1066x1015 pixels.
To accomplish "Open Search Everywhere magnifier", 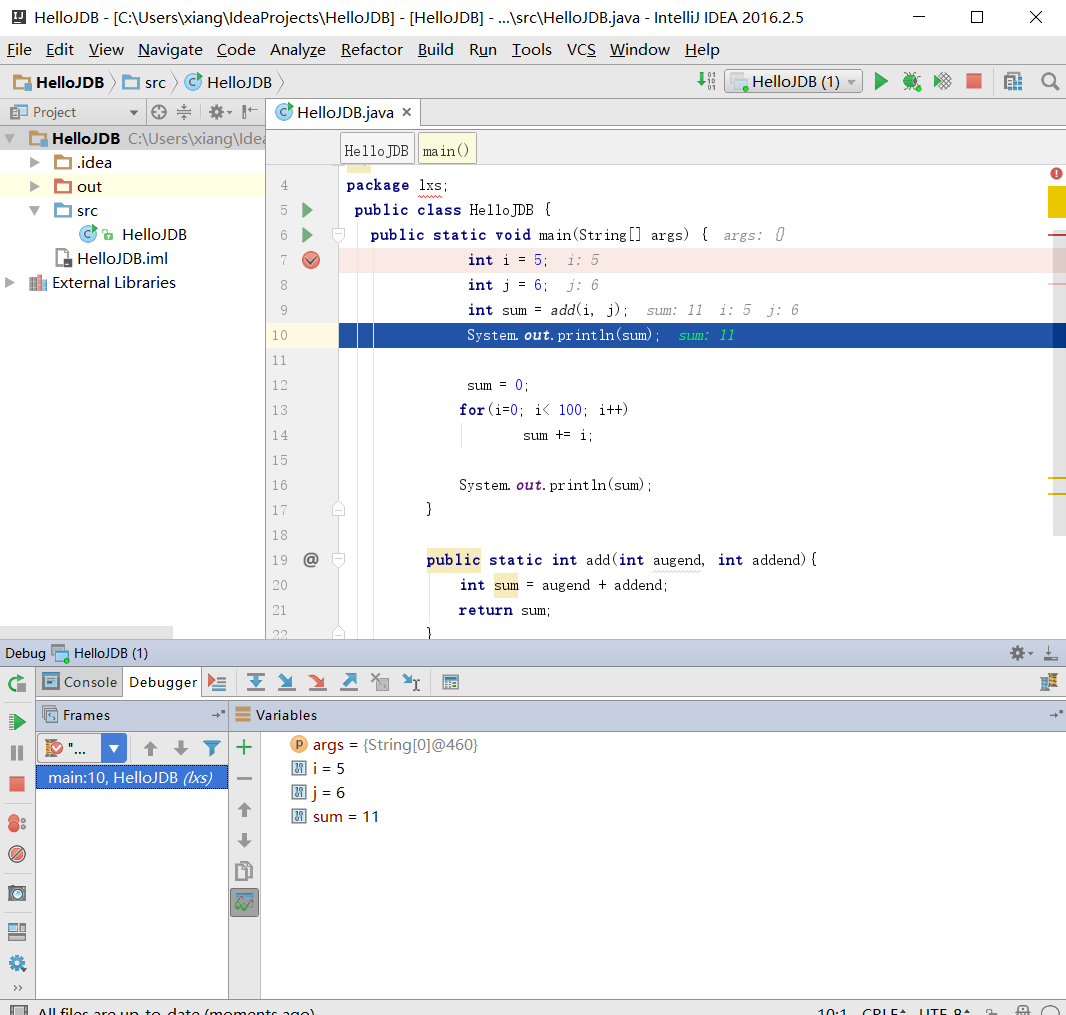I will click(1050, 82).
